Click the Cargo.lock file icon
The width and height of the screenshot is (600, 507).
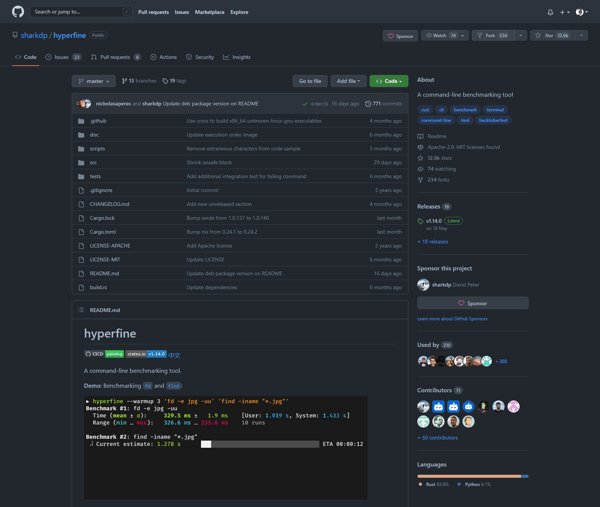(81, 218)
